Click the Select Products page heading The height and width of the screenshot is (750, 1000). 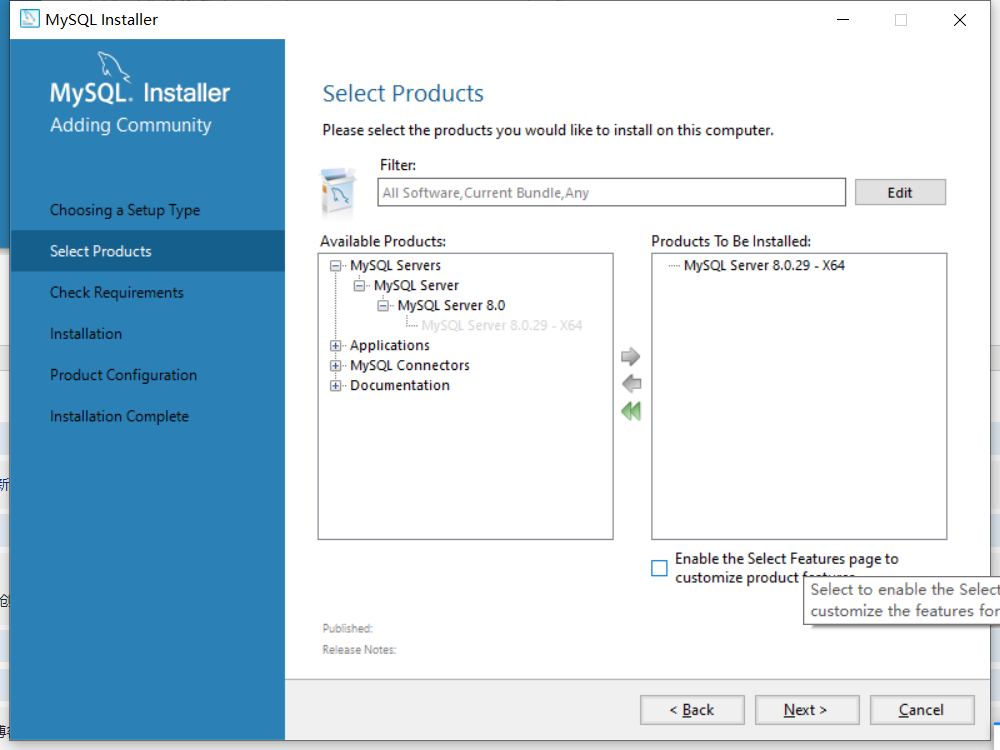[x=403, y=94]
